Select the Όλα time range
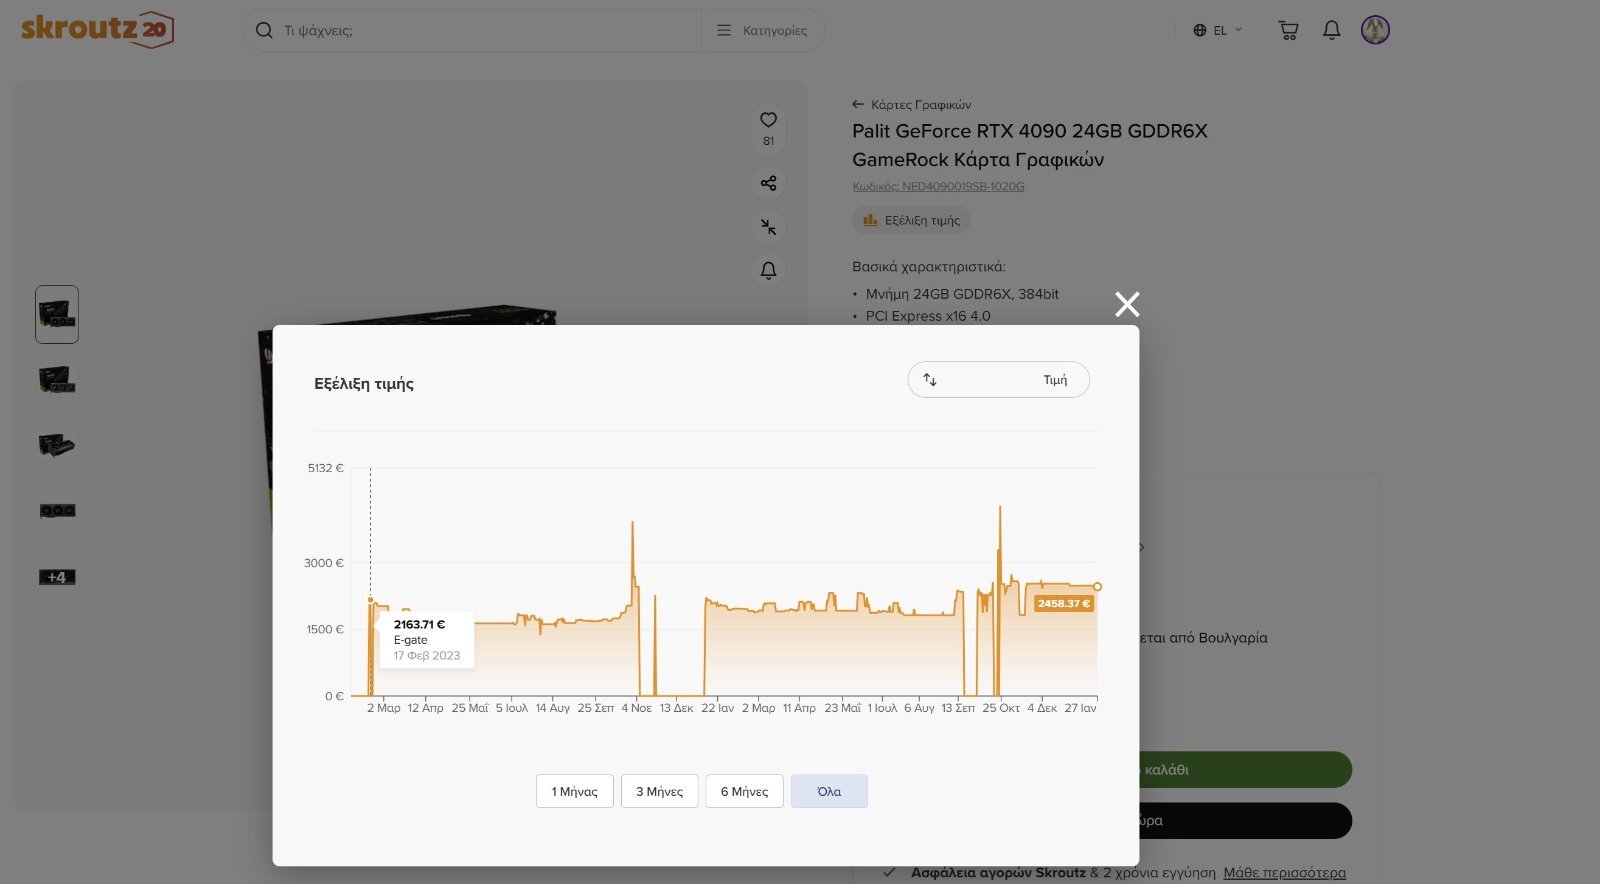This screenshot has width=1600, height=884. (x=829, y=791)
